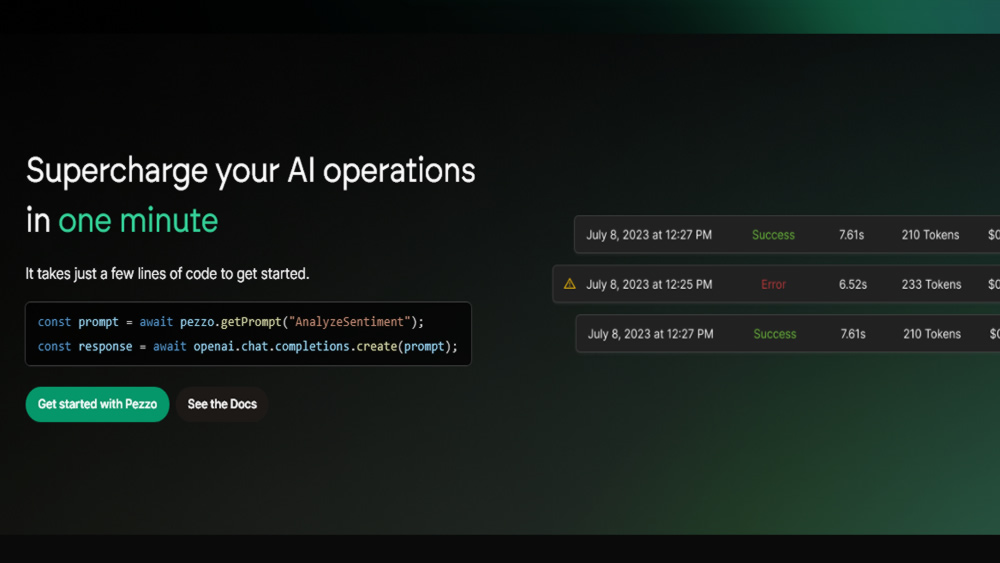This screenshot has width=1000, height=563.
Task: Click the green "one minute" heading text
Action: click(138, 221)
